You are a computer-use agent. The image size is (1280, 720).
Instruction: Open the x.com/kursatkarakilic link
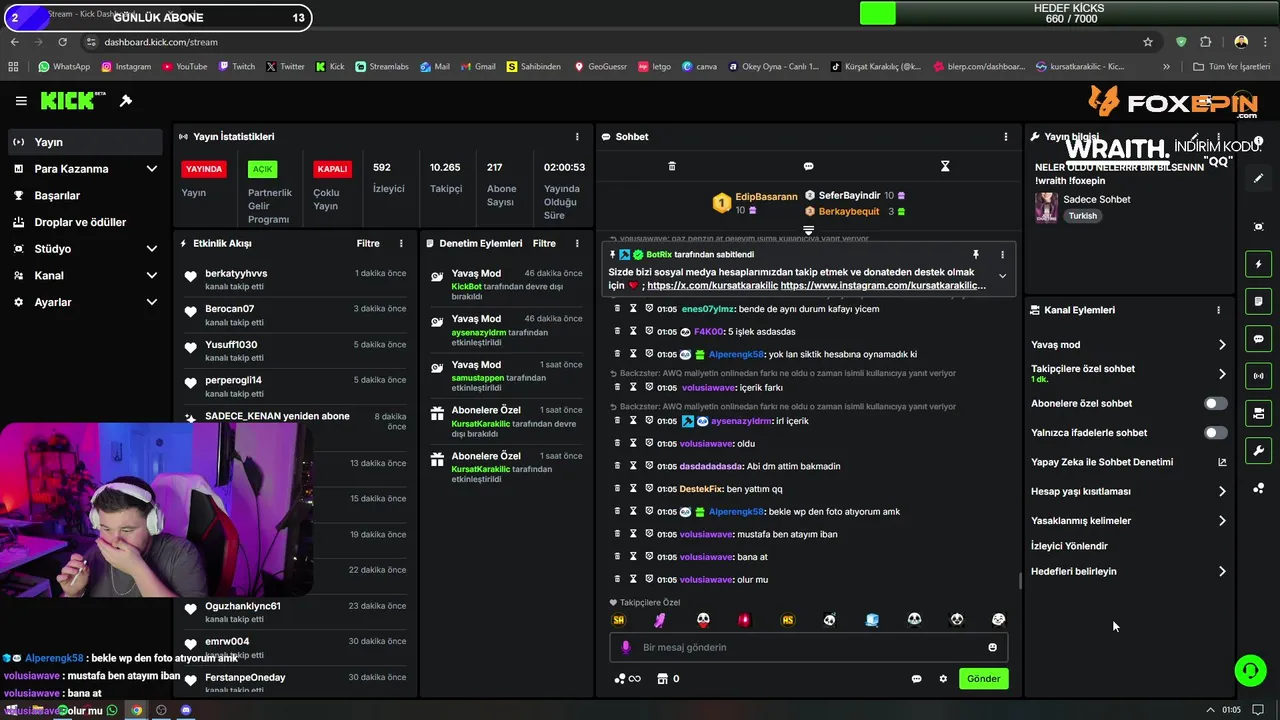[x=711, y=285]
